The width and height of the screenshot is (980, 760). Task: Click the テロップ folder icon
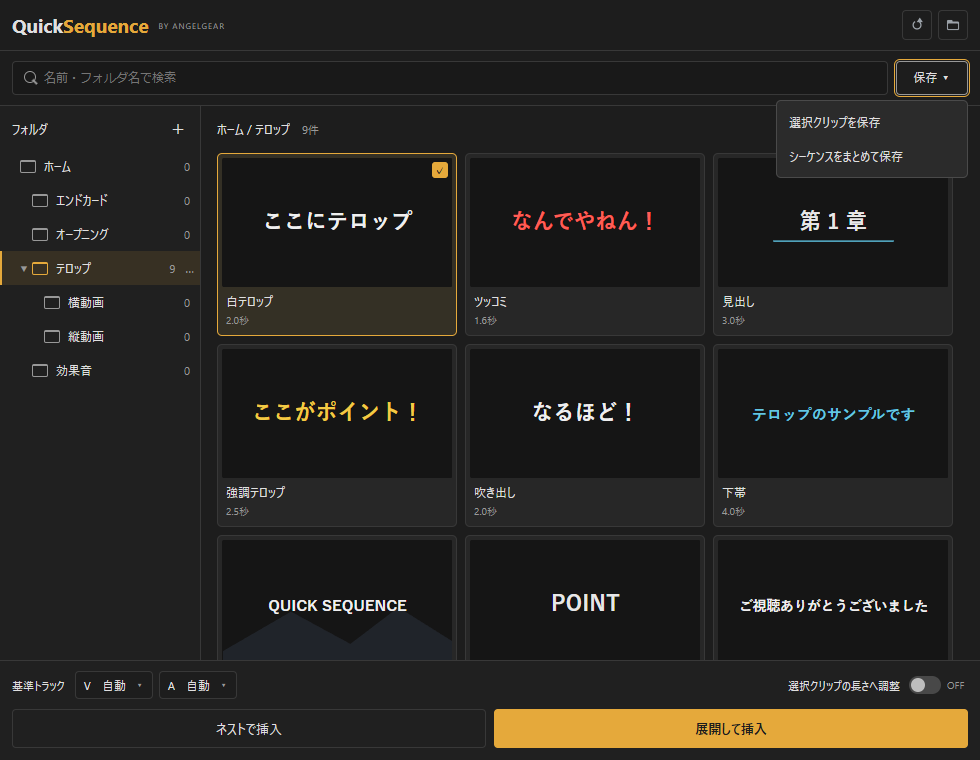coord(40,269)
